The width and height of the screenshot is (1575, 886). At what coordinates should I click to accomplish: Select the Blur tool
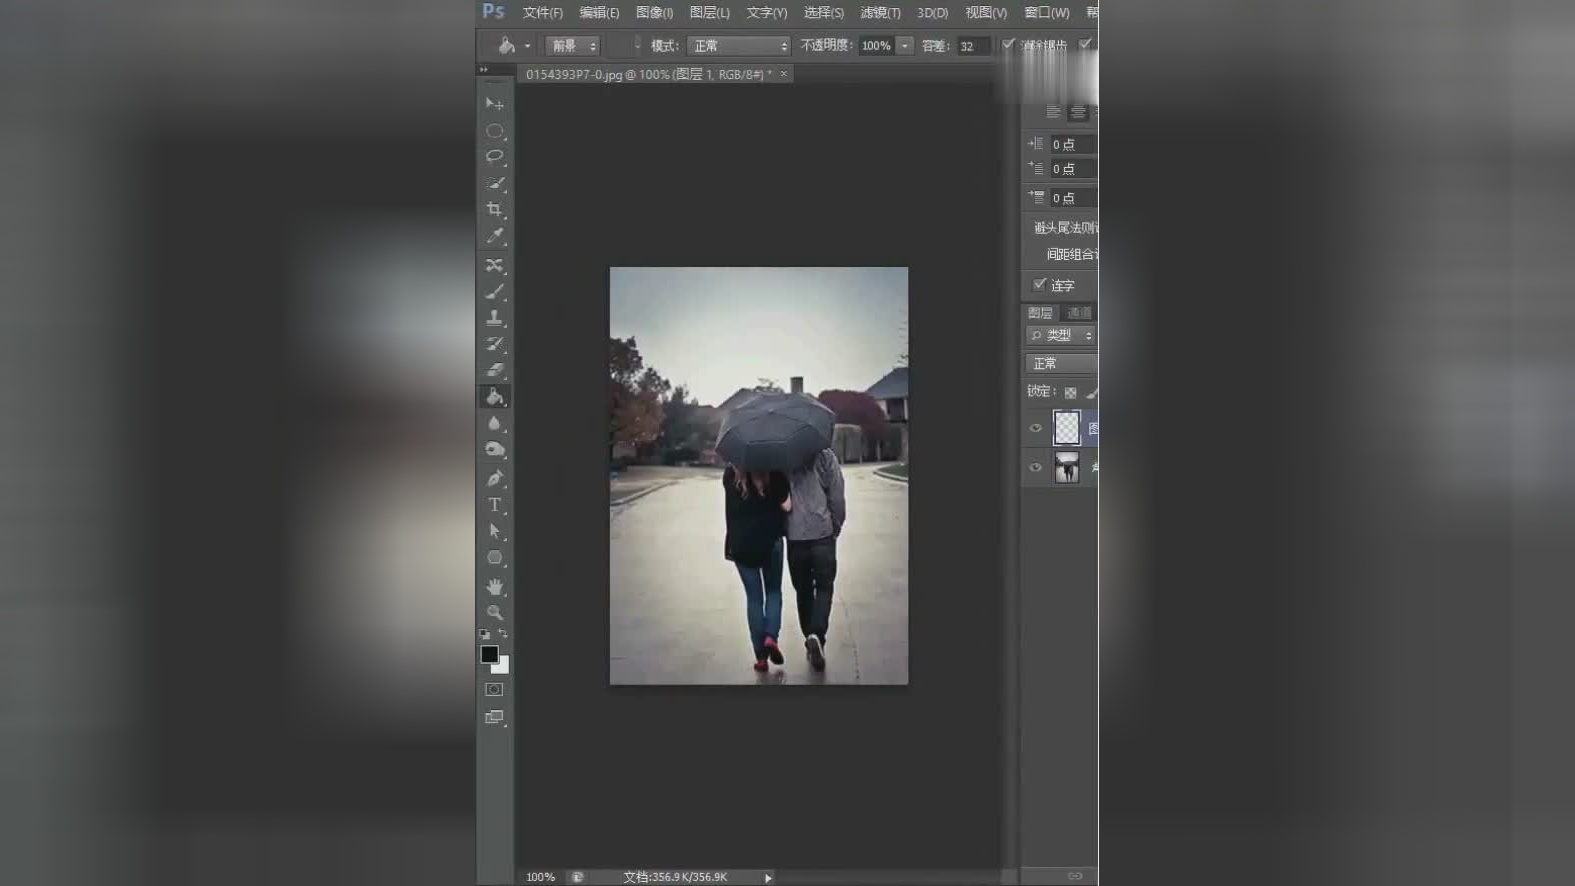point(494,423)
